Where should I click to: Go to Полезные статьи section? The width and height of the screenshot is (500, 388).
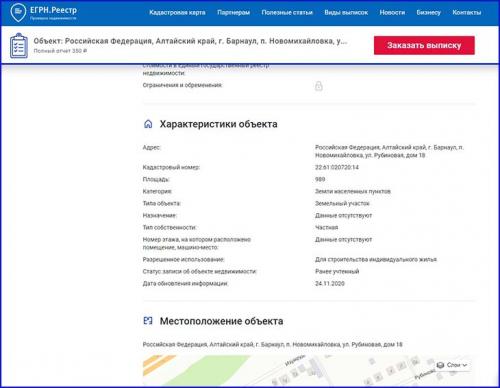287,13
